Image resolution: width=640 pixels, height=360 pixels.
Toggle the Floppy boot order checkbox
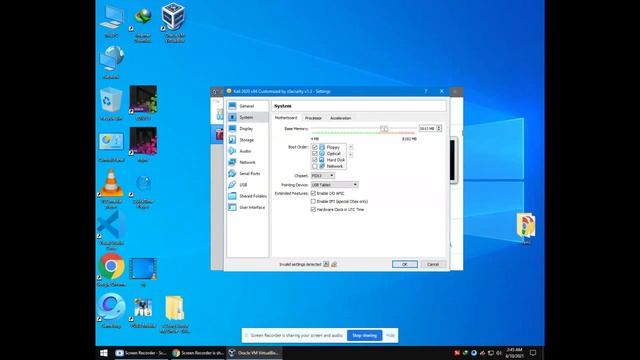click(x=314, y=147)
